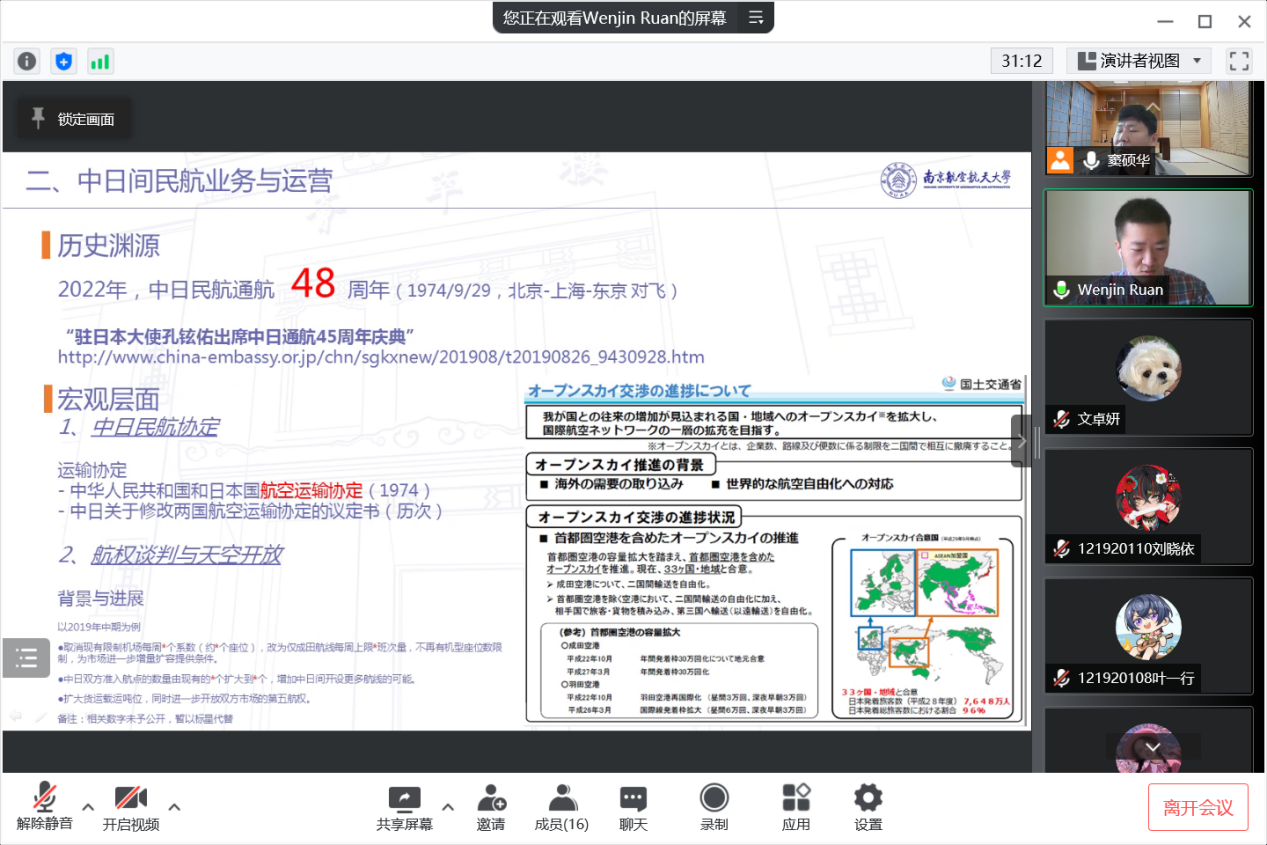Open the Apps (应用) panel
This screenshot has width=1267, height=845.
(x=796, y=807)
